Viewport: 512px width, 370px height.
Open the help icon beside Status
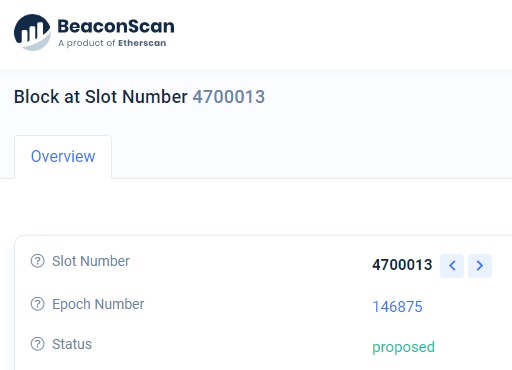(x=37, y=344)
